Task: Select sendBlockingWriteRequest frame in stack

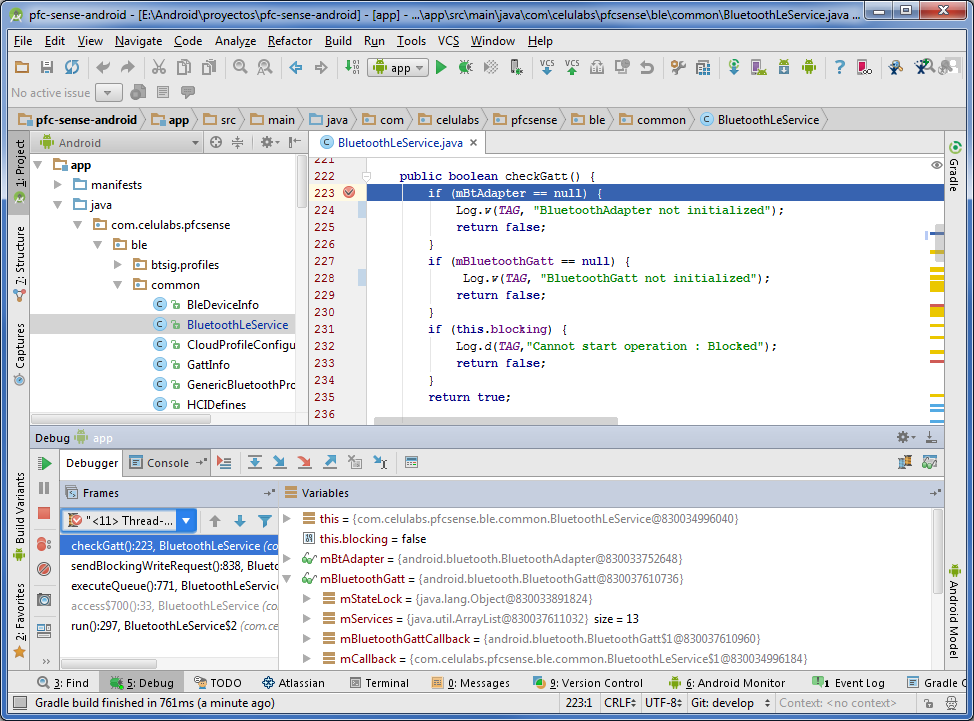Action: coord(174,566)
